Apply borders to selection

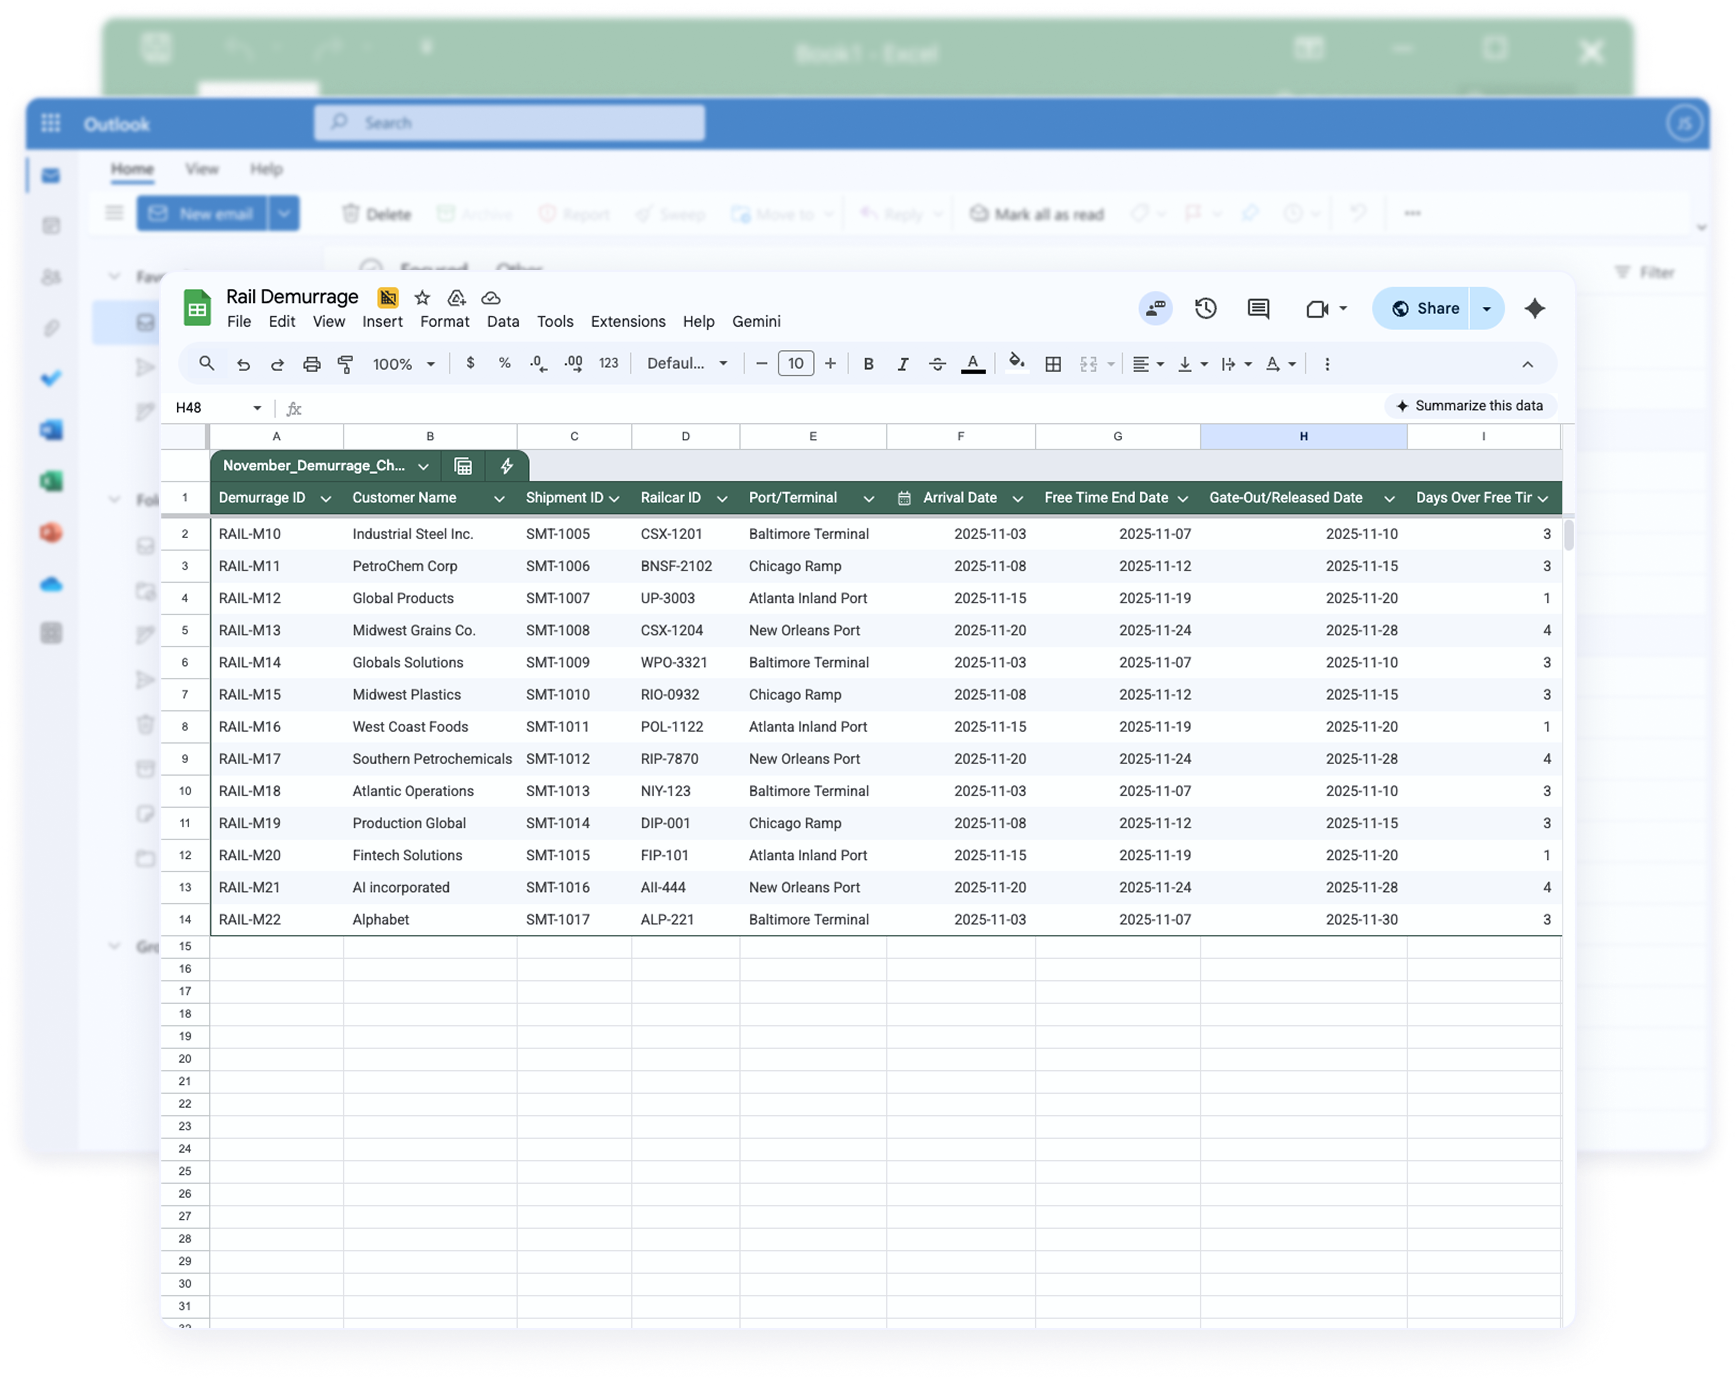pyautogui.click(x=1052, y=363)
